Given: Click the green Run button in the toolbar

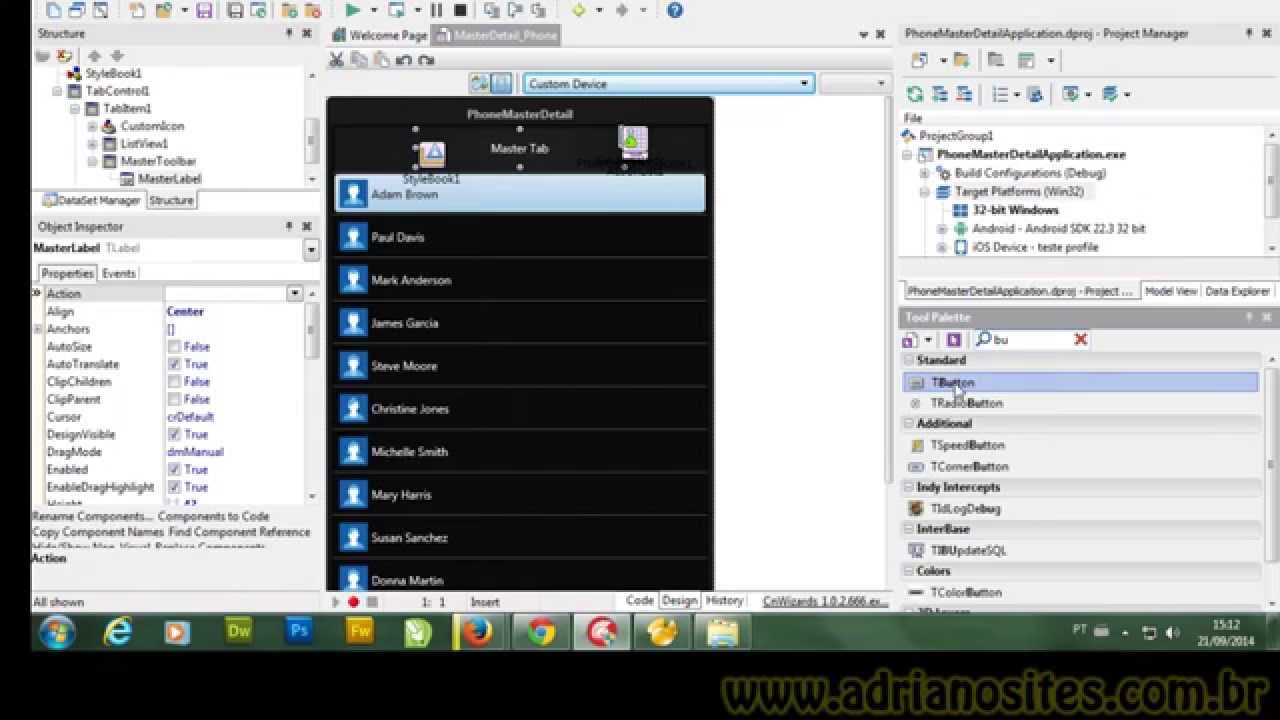Looking at the screenshot, I should click(352, 10).
